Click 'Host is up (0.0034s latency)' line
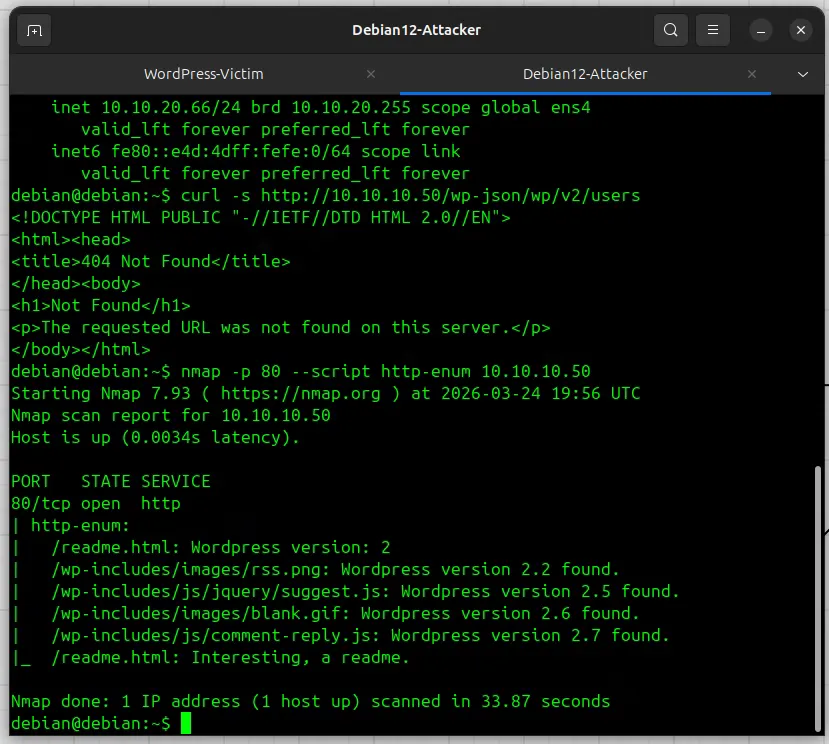The height and width of the screenshot is (744, 829). coord(155,438)
